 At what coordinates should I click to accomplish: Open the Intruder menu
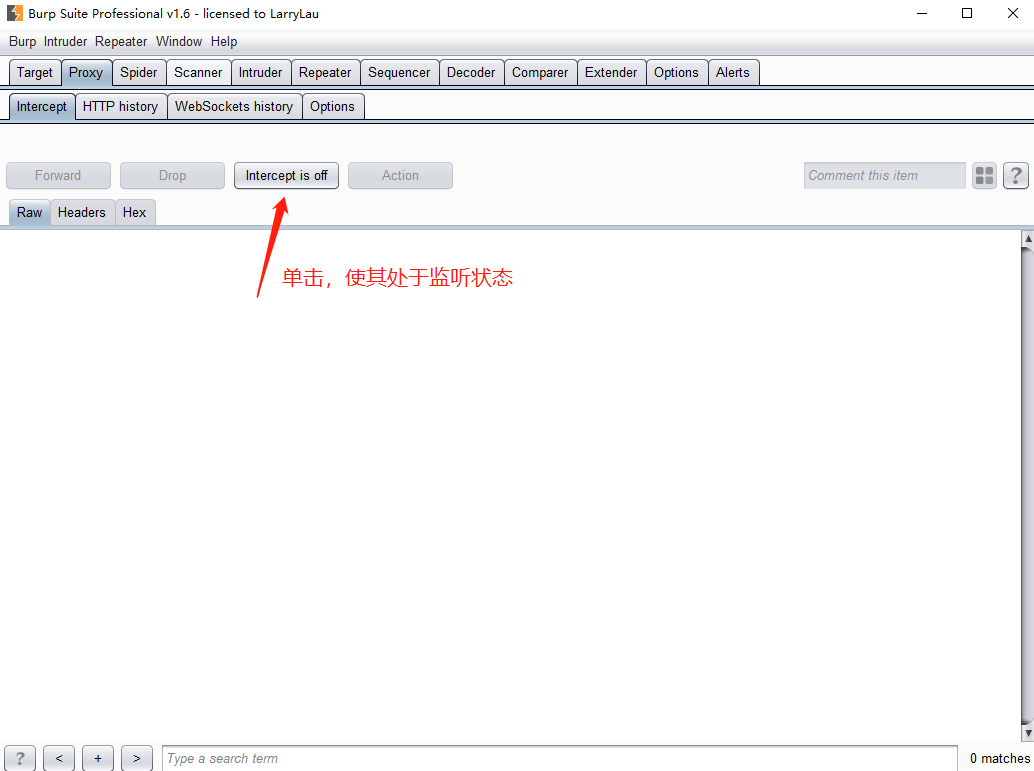pyautogui.click(x=65, y=41)
